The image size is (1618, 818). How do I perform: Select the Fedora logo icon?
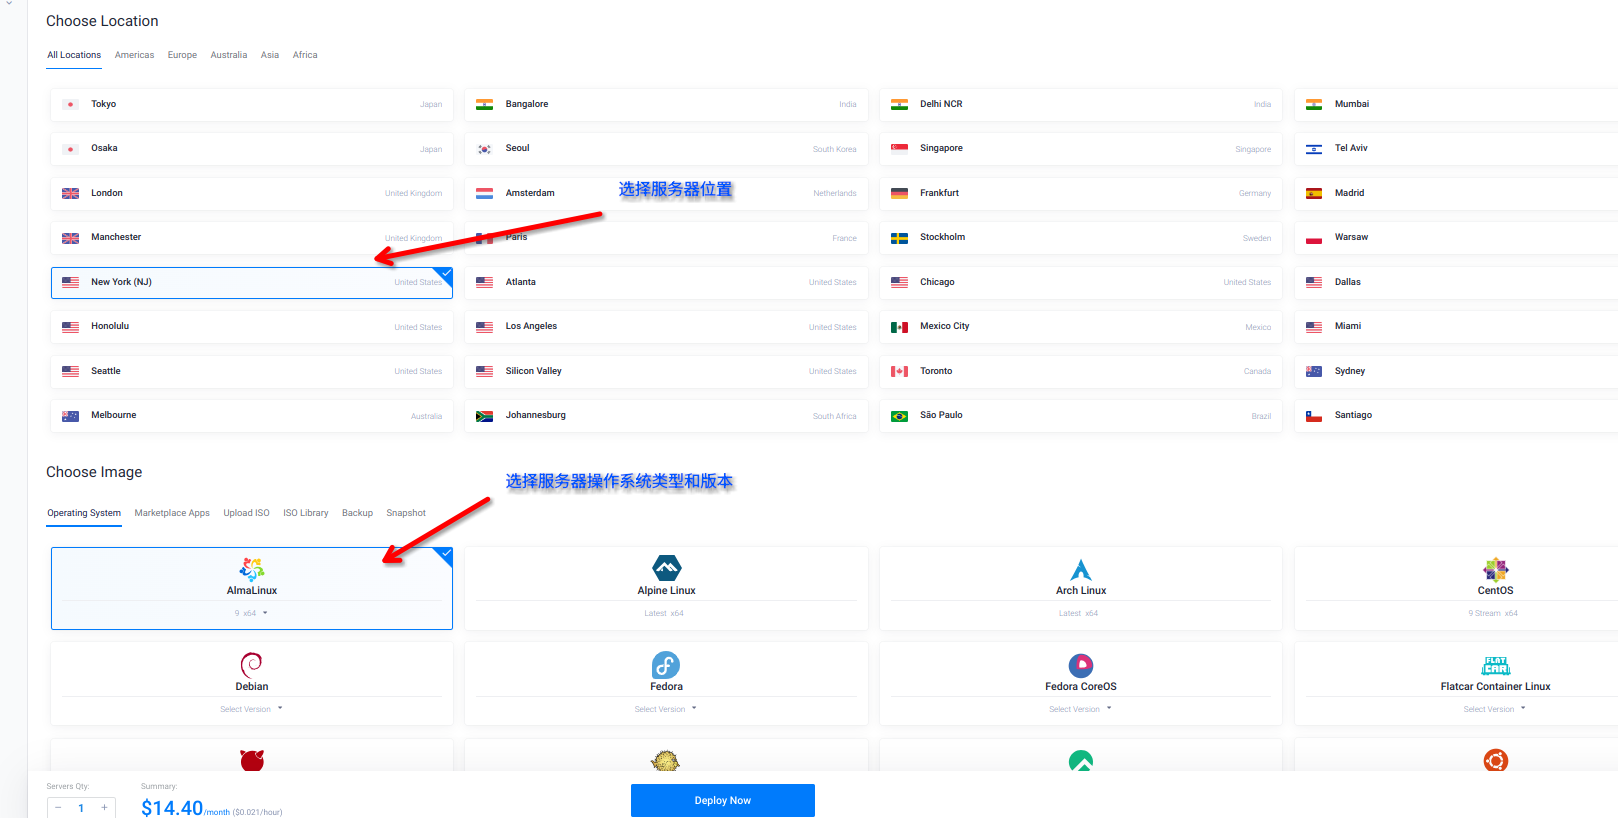[x=666, y=665]
